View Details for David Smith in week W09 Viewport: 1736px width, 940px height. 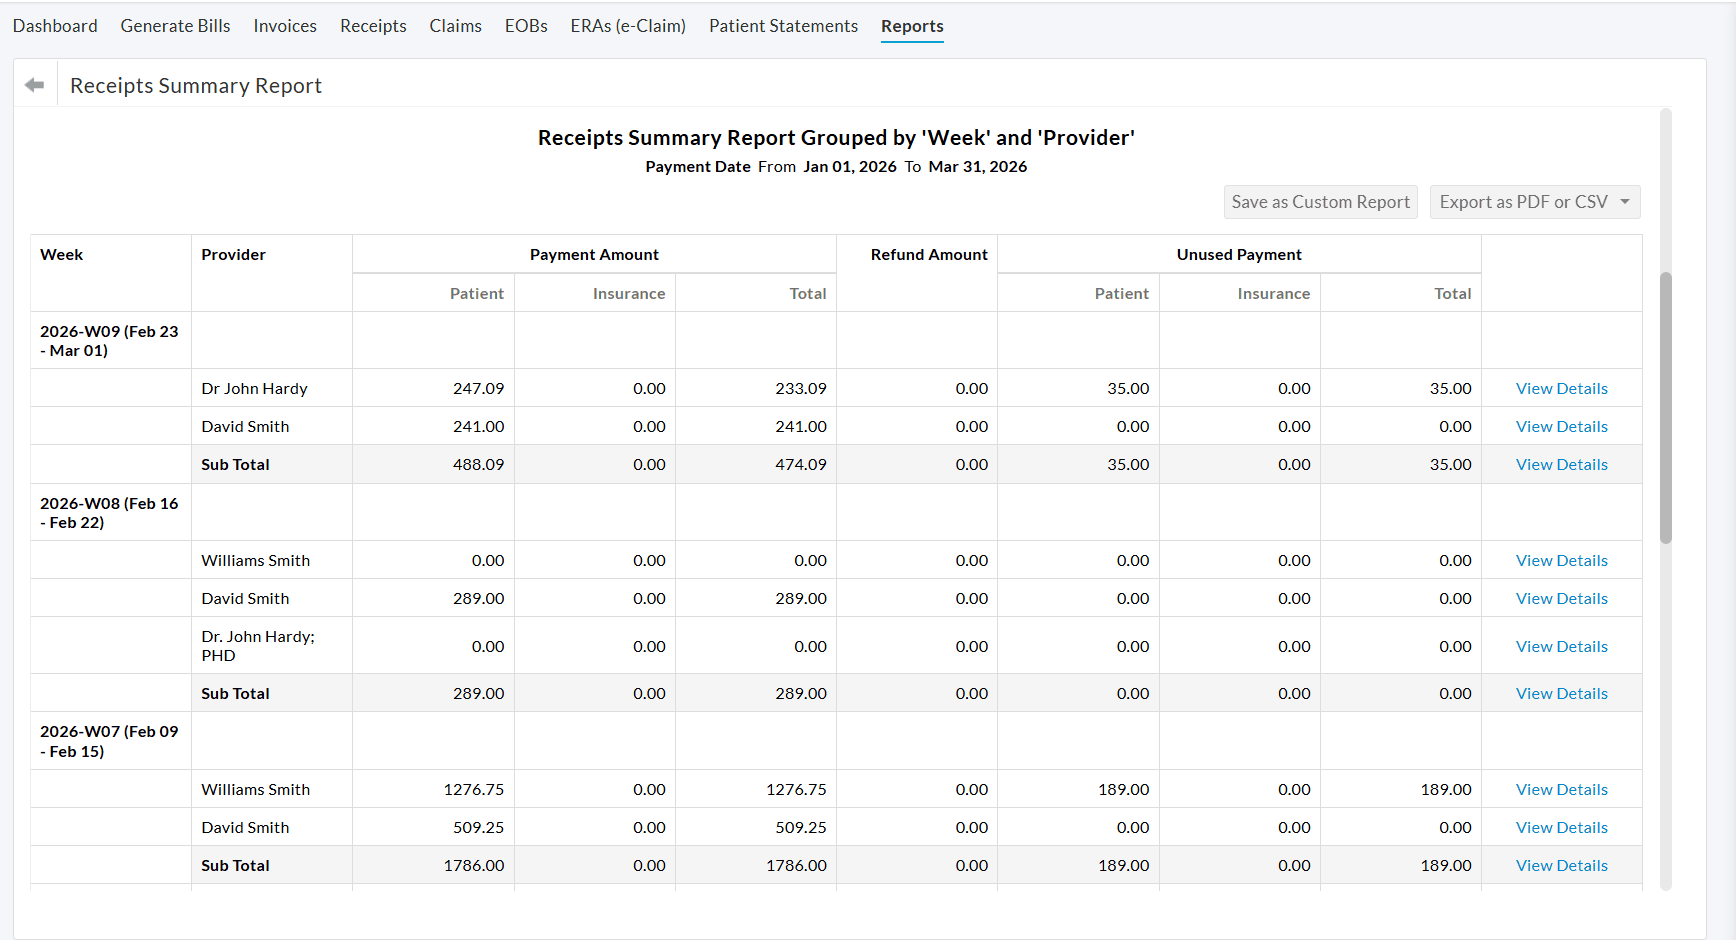click(1561, 426)
